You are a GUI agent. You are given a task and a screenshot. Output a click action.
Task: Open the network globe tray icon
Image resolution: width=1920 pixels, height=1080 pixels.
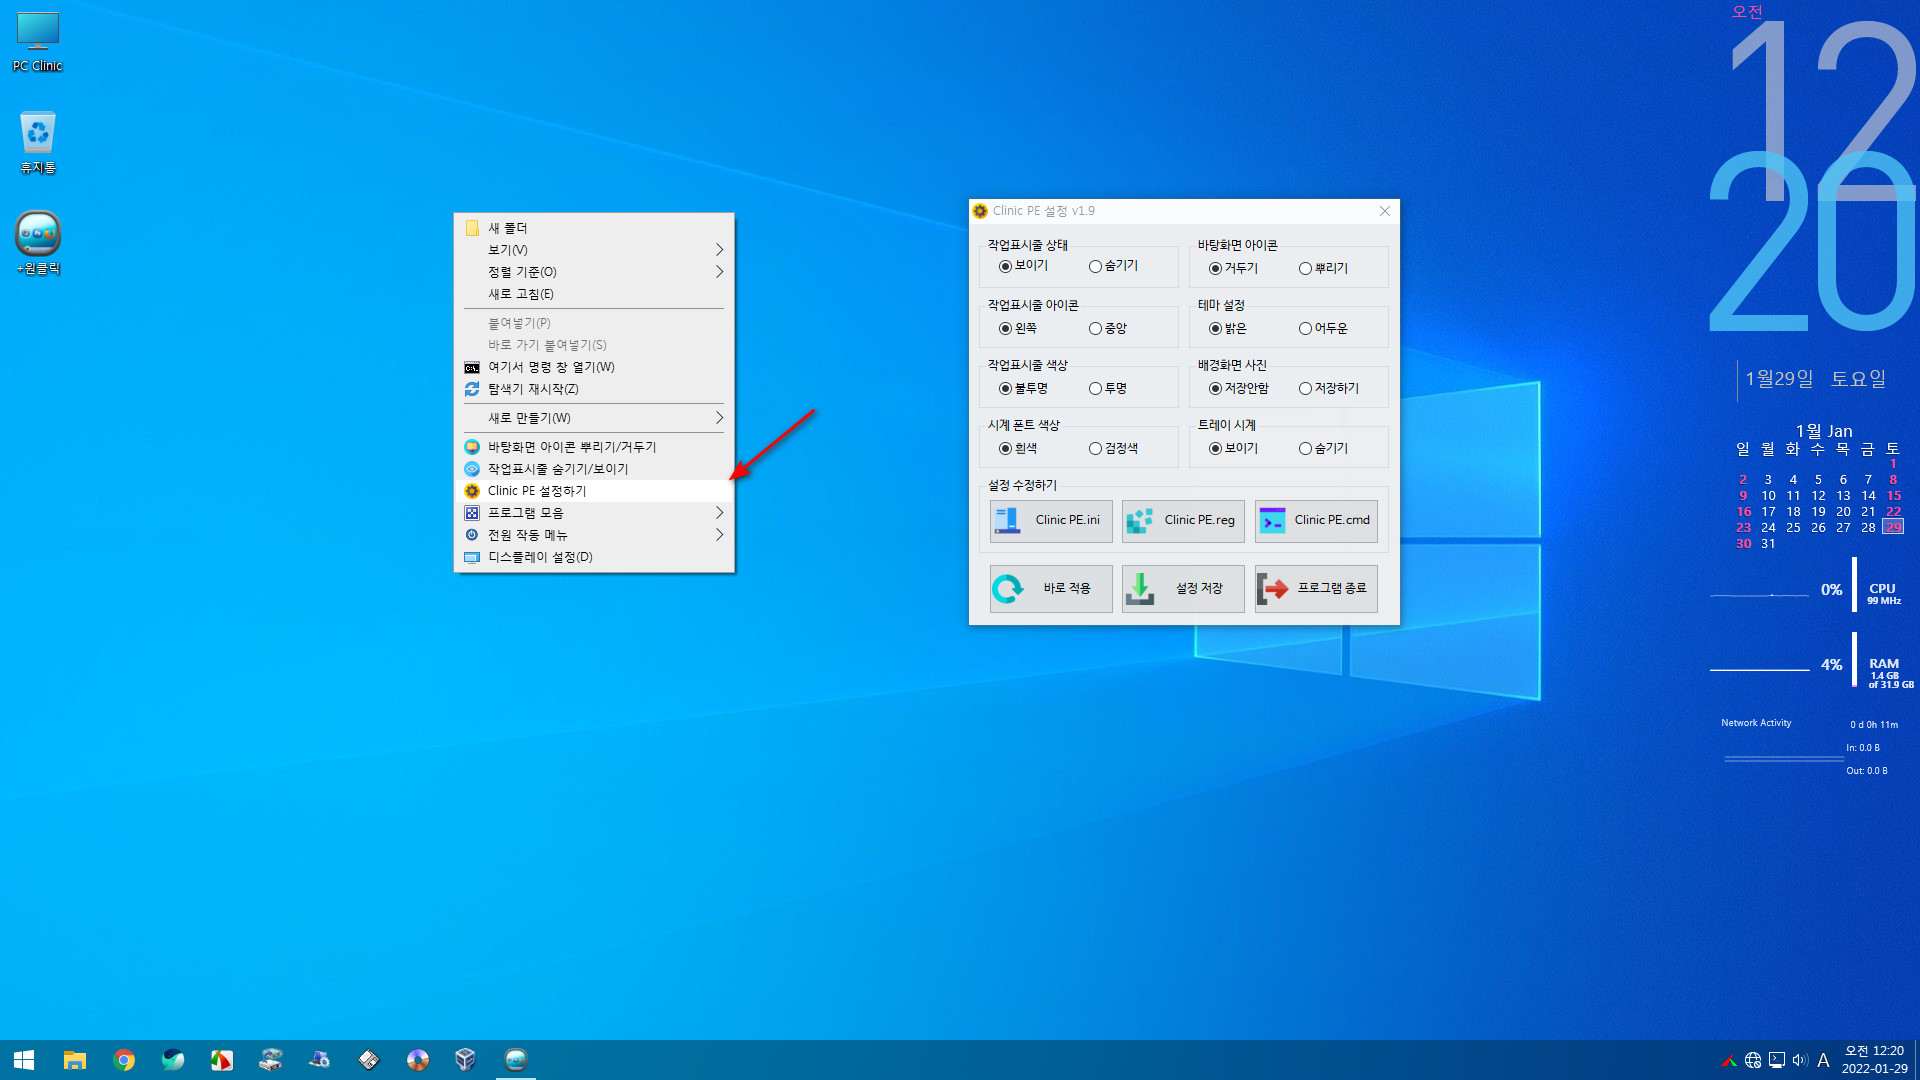pos(1753,1060)
